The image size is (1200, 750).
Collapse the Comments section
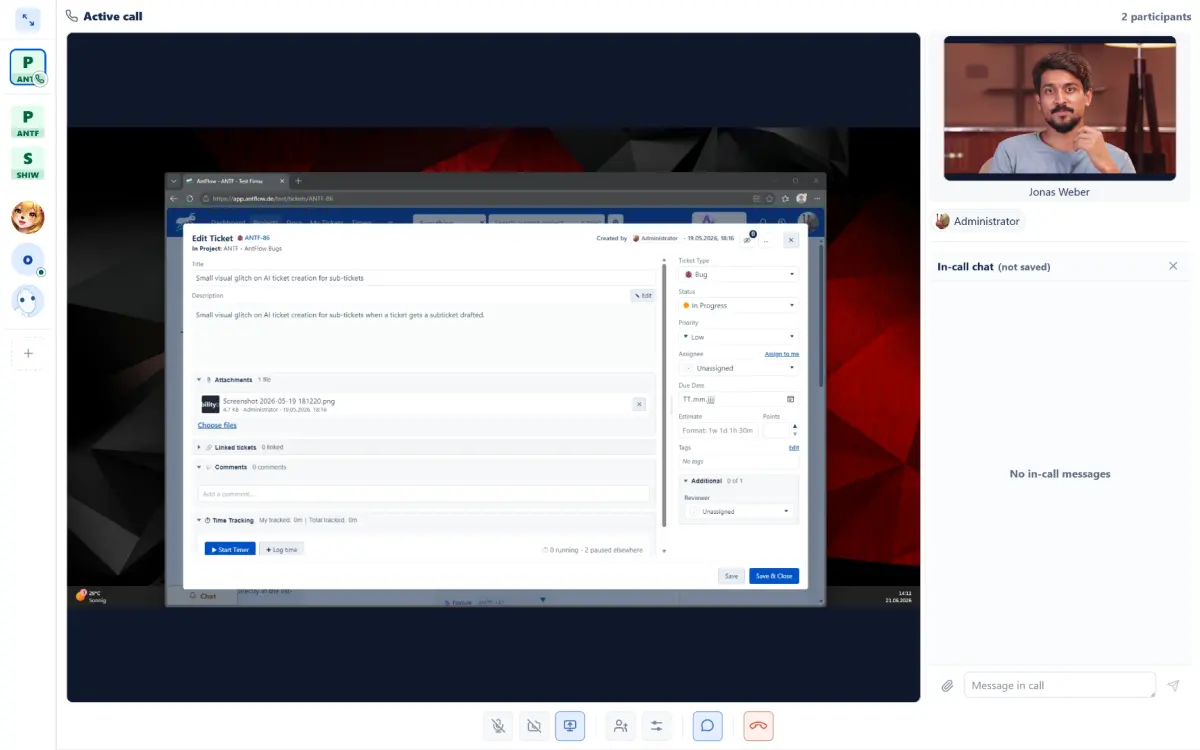tap(200, 467)
